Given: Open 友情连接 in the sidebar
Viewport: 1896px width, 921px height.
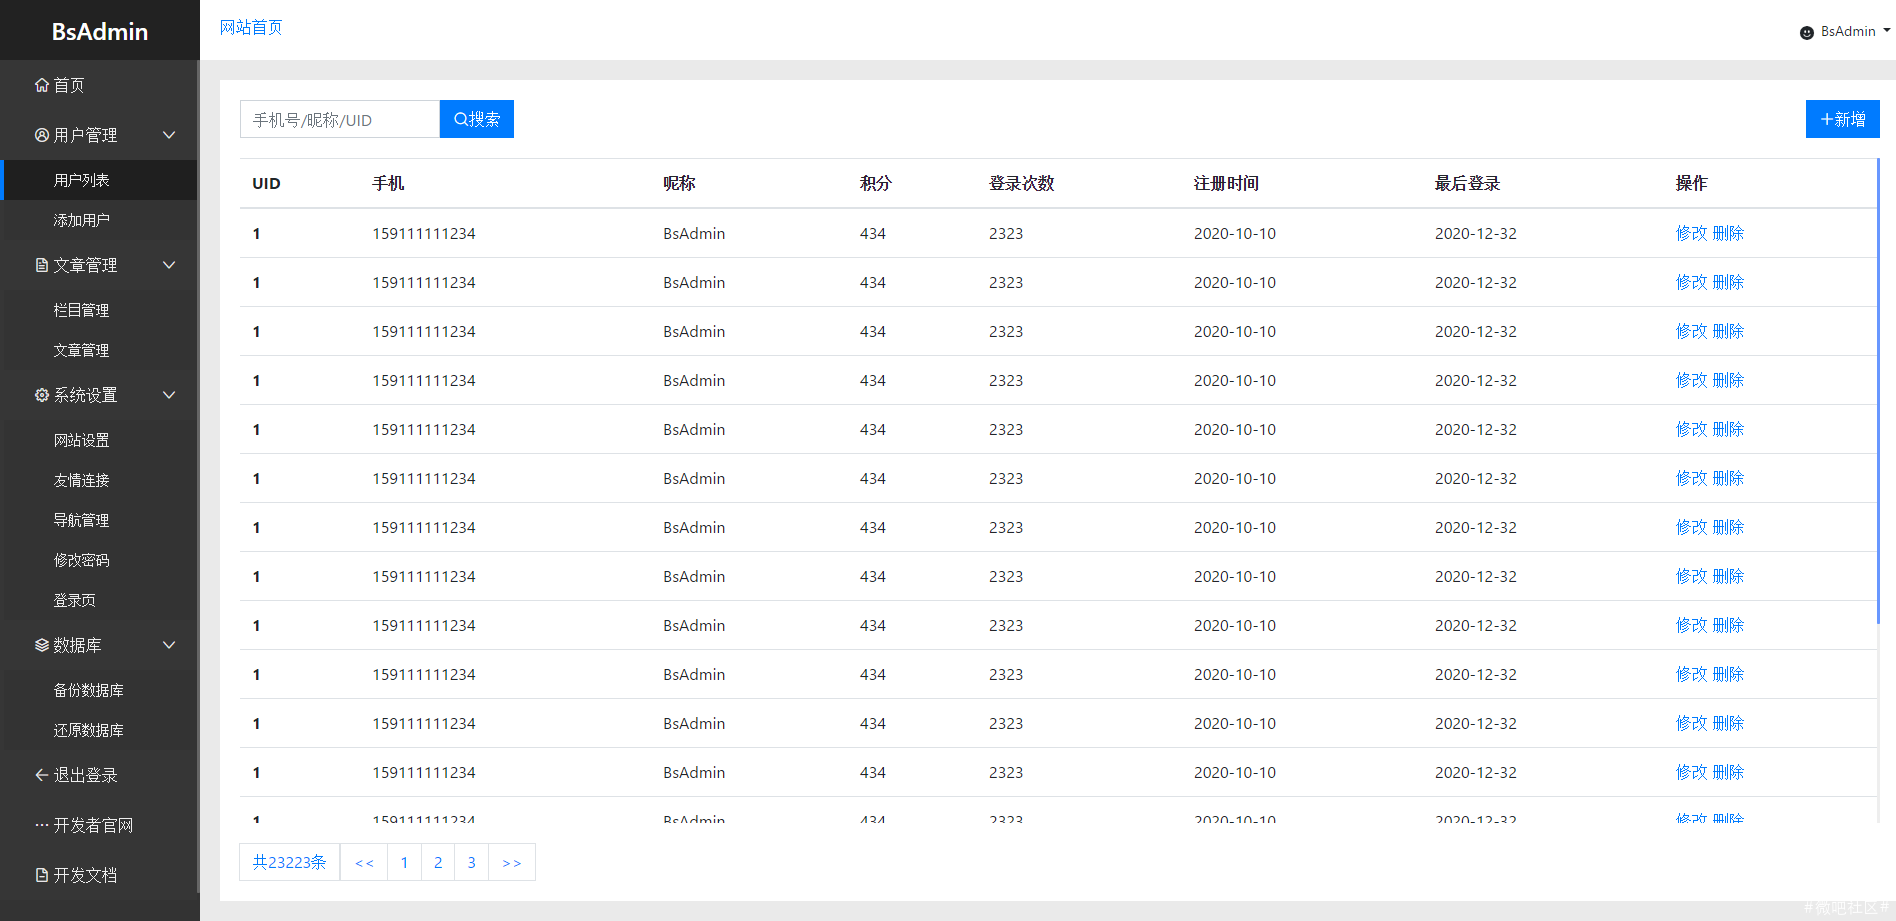Looking at the screenshot, I should click(x=100, y=480).
